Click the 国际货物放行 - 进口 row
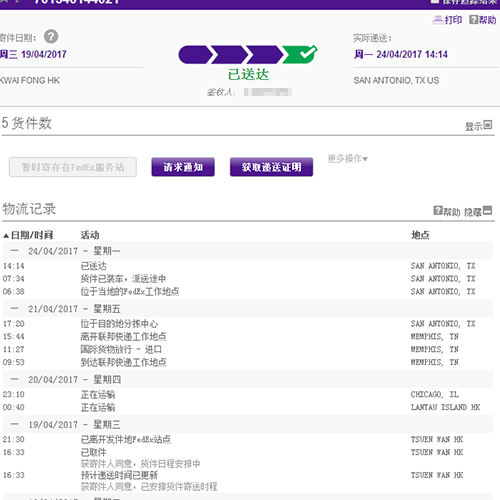The width and height of the screenshot is (500, 500). coord(248,349)
